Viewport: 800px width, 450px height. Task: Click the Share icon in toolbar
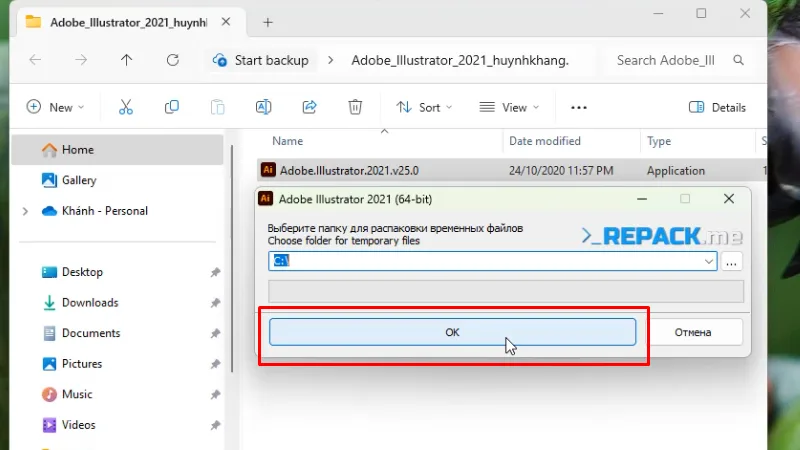(310, 107)
